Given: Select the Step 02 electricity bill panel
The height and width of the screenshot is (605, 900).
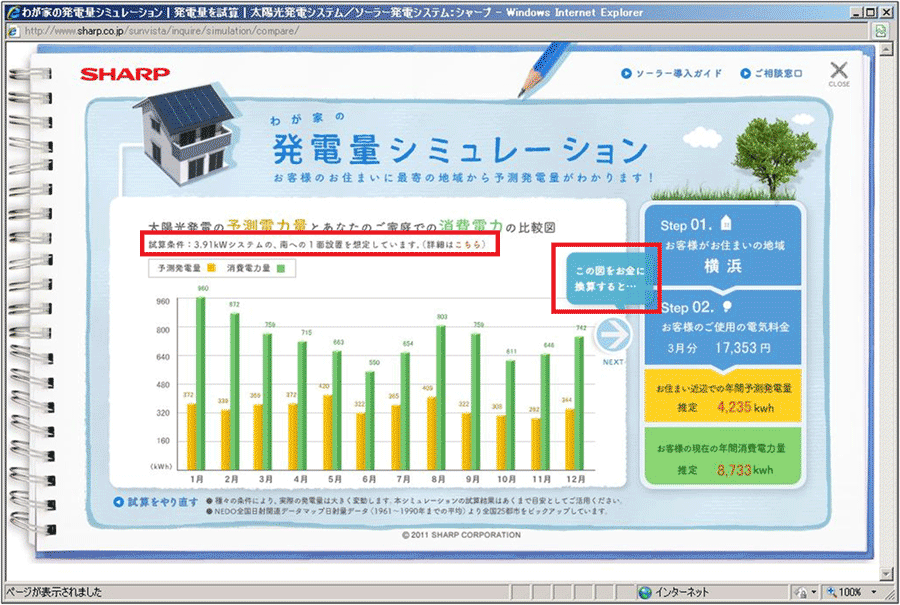Looking at the screenshot, I should pos(722,330).
